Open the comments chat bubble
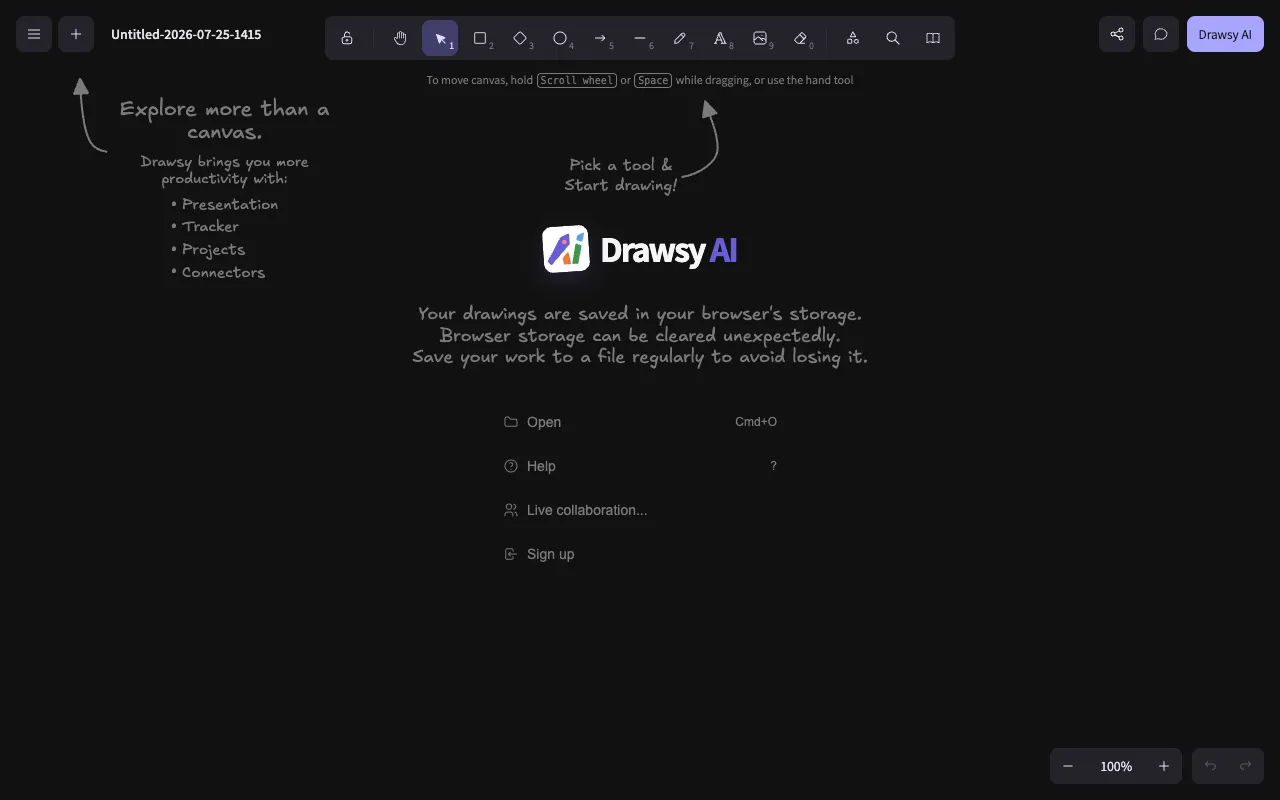The height and width of the screenshot is (800, 1280). click(1161, 34)
